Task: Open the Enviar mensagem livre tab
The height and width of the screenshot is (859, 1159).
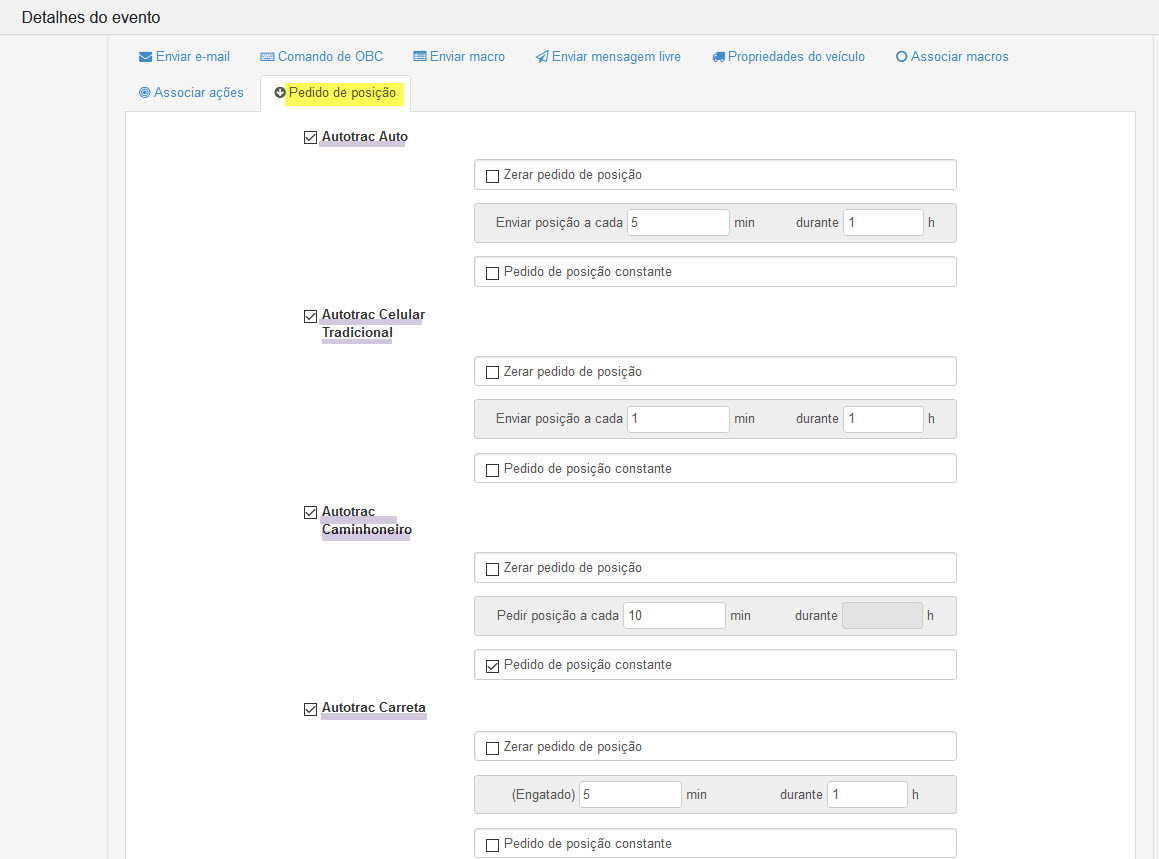Action: click(608, 57)
